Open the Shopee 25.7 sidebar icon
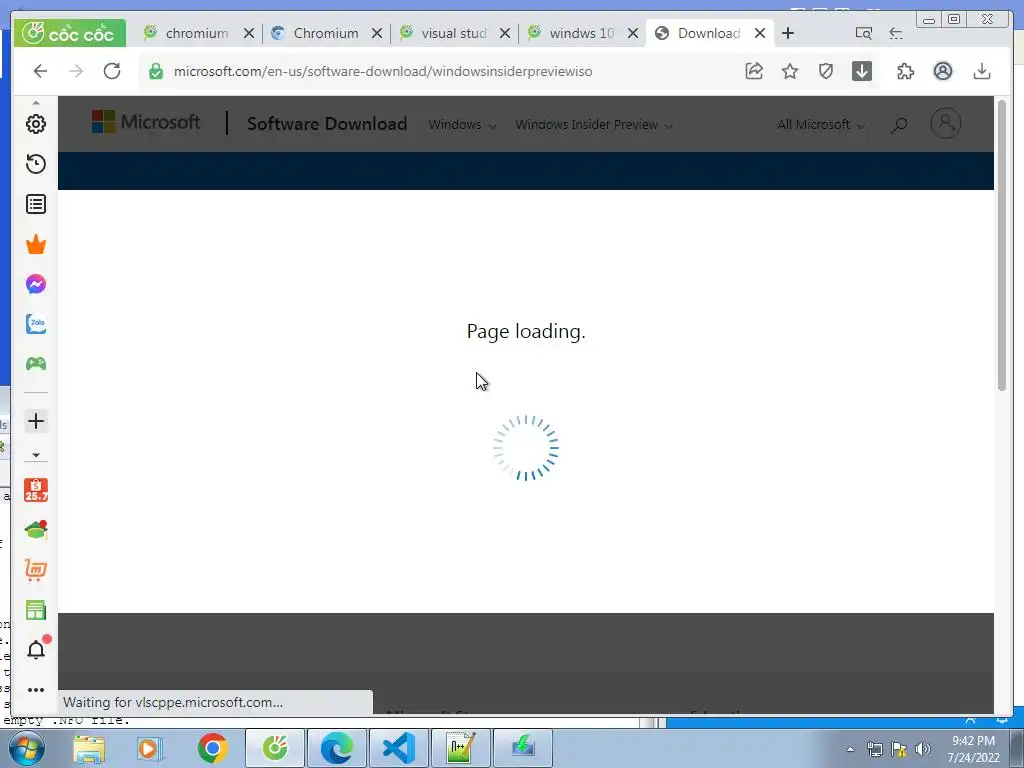 click(36, 490)
